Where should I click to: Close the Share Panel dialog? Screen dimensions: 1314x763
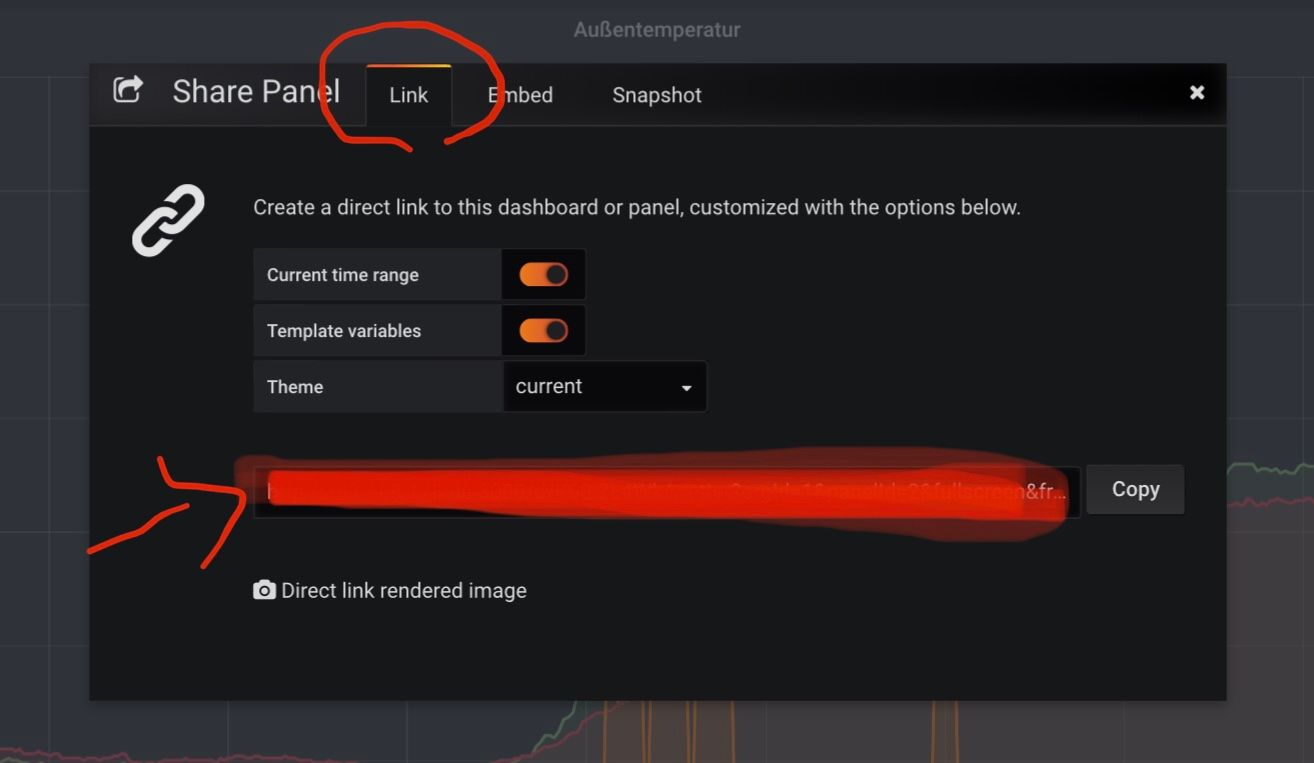coord(1197,93)
